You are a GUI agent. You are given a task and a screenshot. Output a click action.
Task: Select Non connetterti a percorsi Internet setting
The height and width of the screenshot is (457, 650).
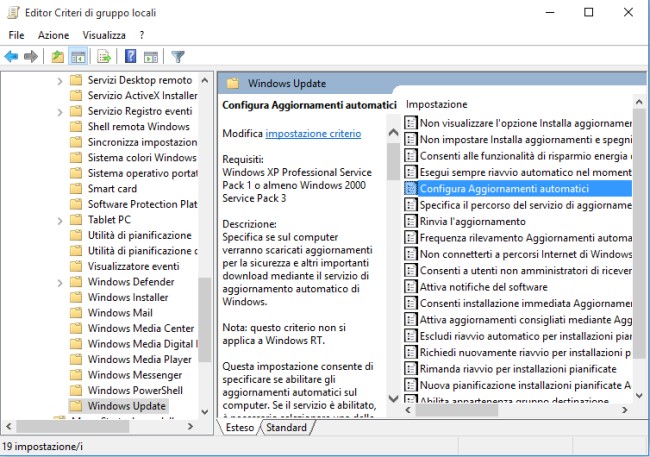click(526, 254)
